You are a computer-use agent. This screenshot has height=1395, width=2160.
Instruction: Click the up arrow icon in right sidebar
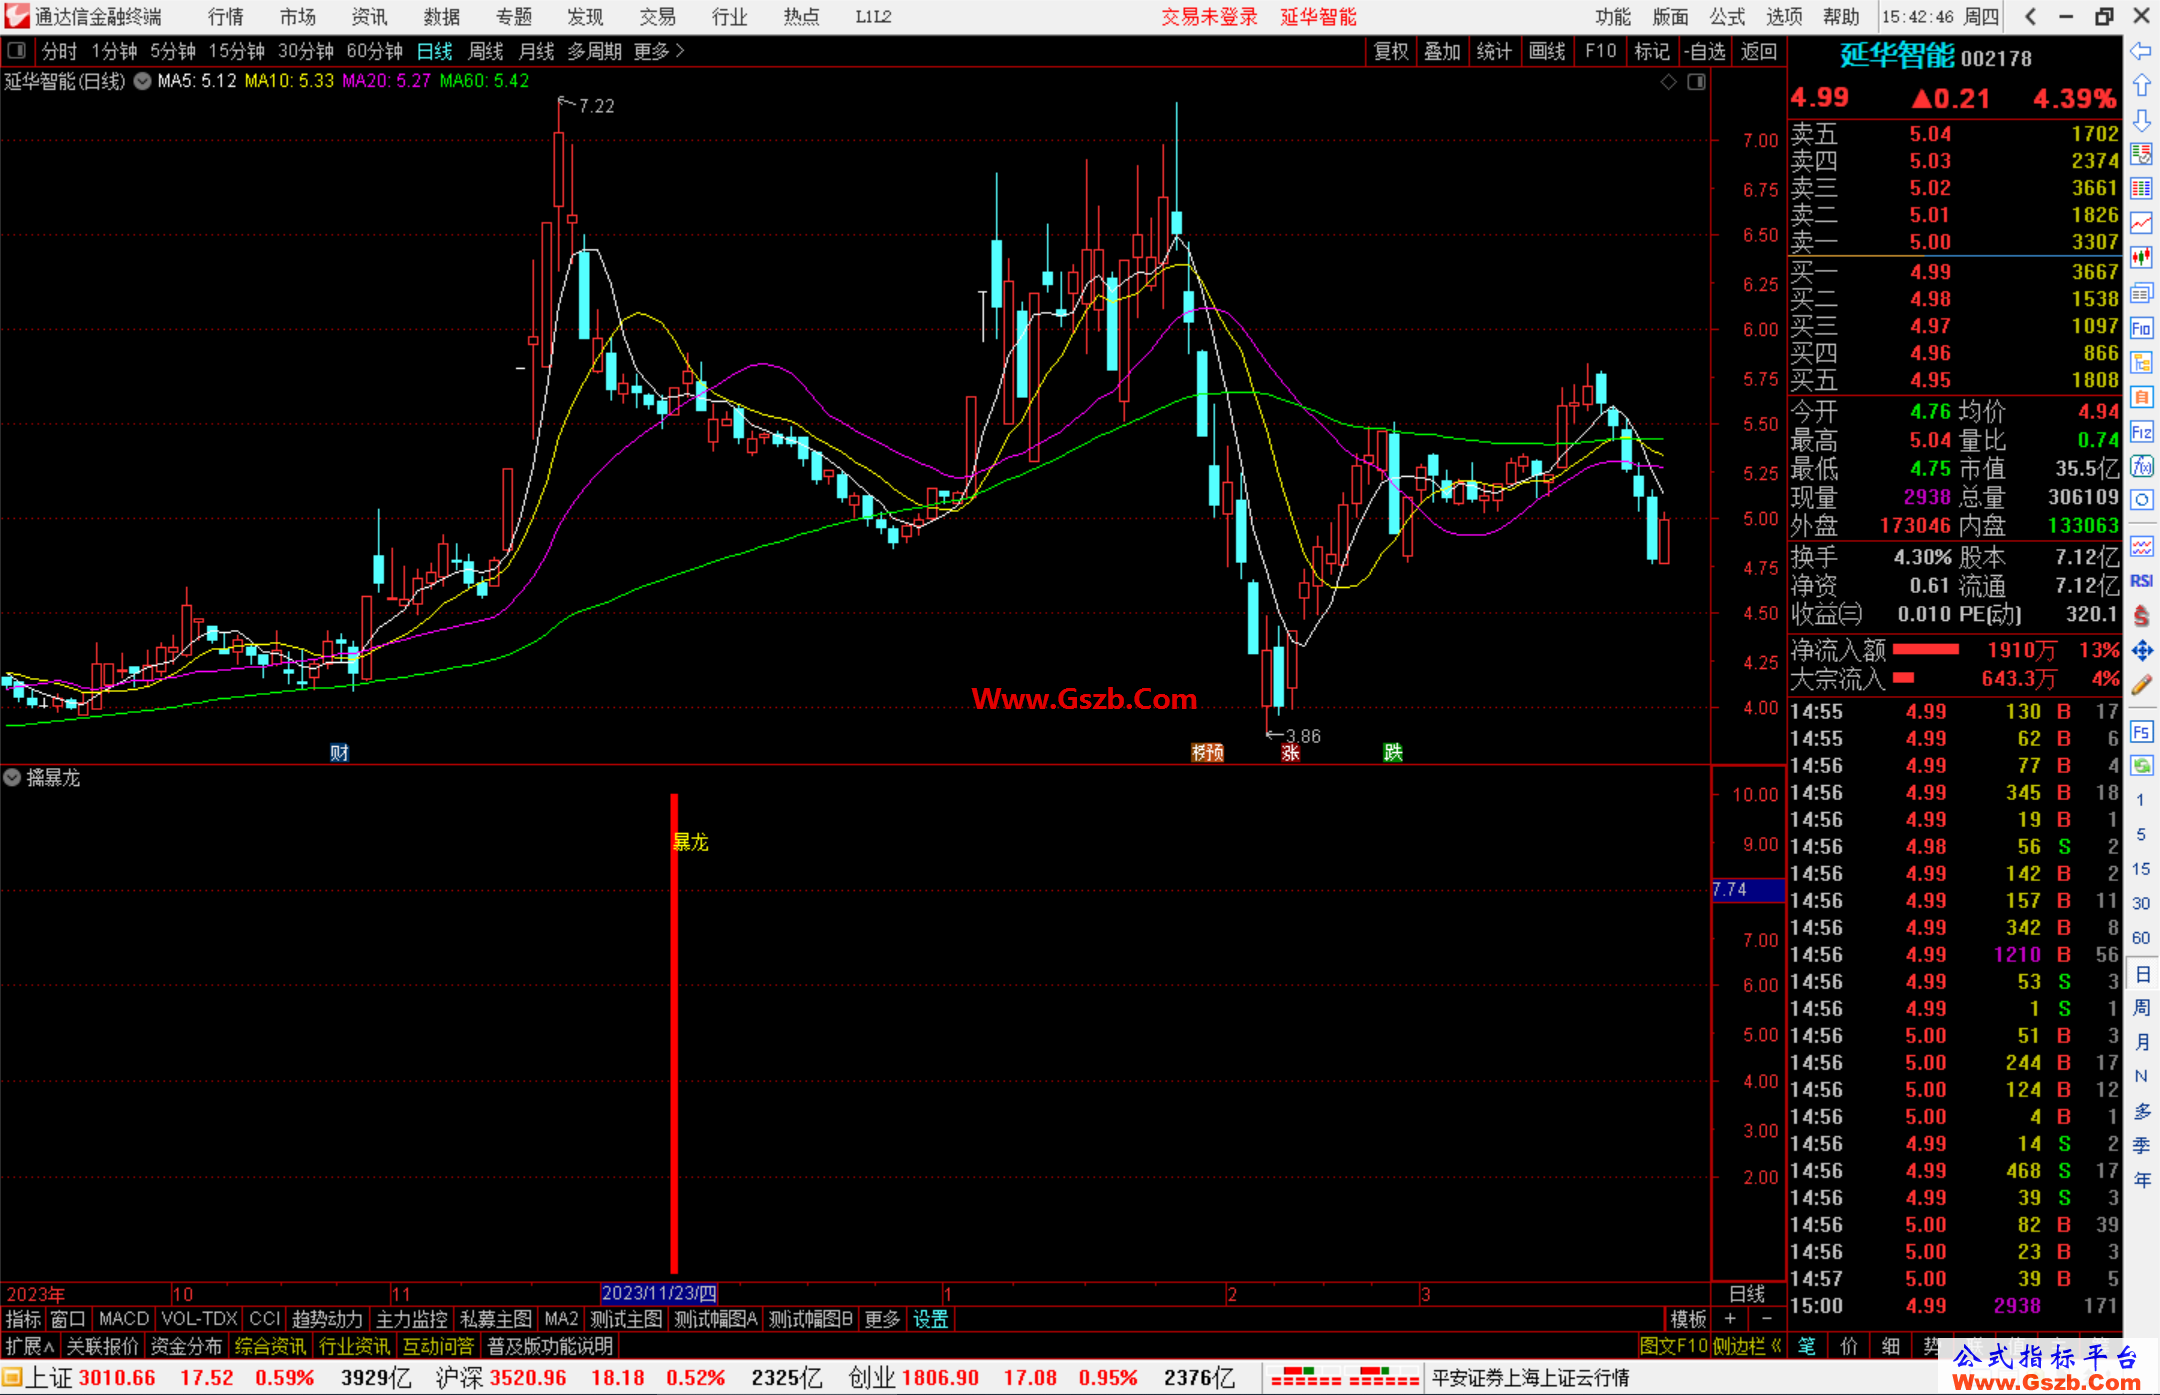point(2141,86)
